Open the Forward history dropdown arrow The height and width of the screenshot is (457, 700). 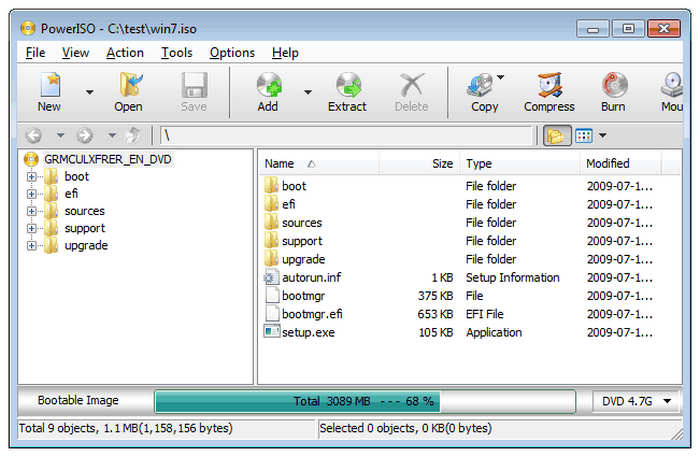coord(112,135)
